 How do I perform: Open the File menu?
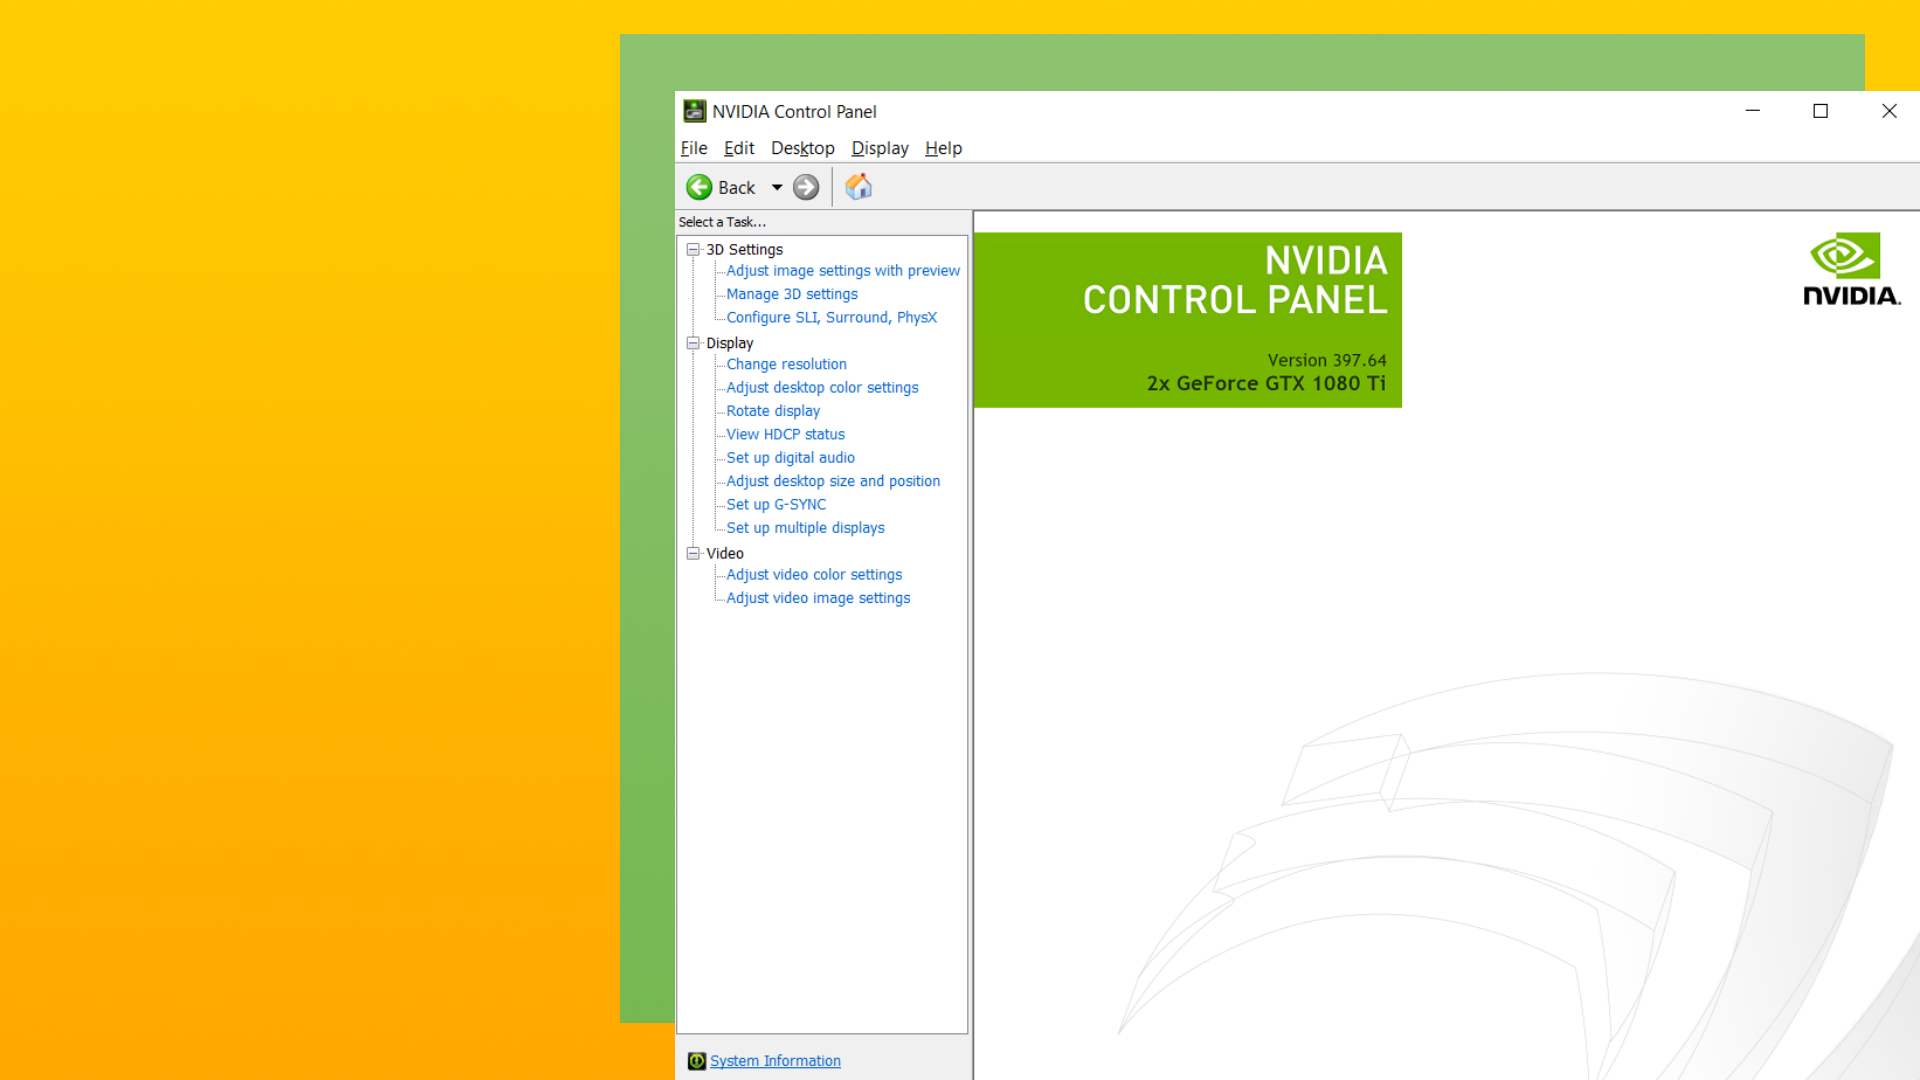[x=694, y=148]
